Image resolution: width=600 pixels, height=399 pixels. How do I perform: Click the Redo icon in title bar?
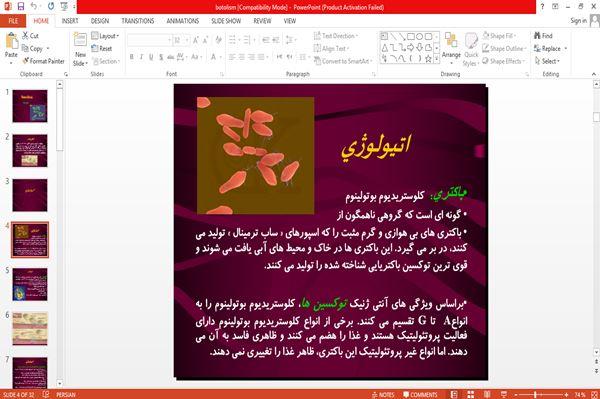[51, 6]
